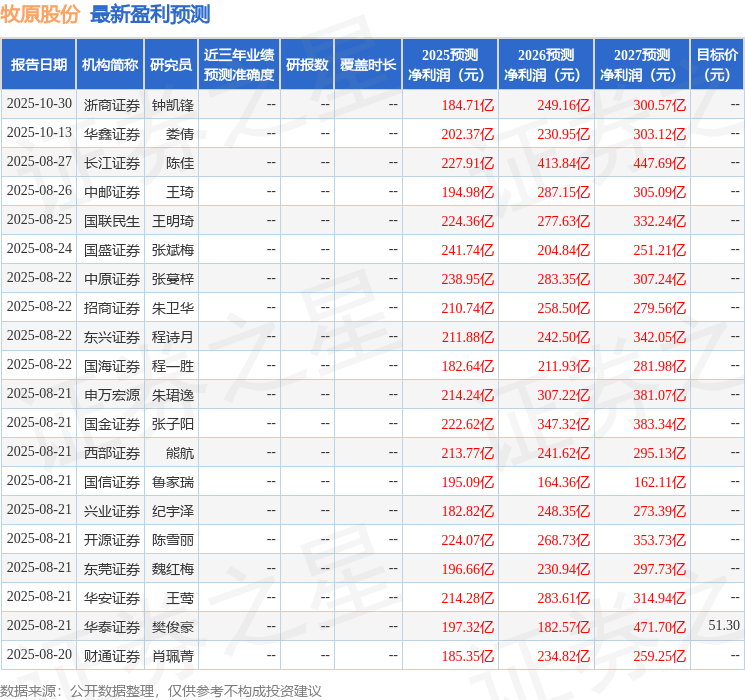Select the 申万宏源 institution cell
Viewport: 745px width, 700px height.
(112, 395)
